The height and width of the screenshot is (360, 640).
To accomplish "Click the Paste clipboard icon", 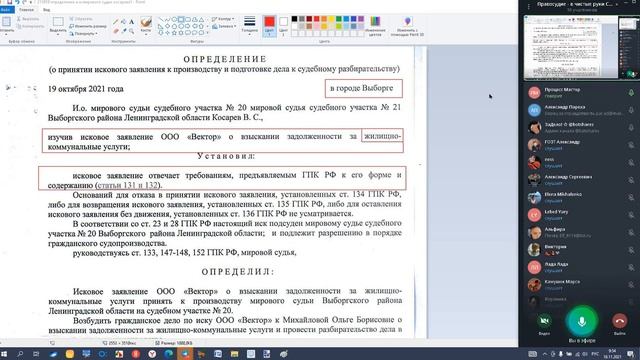I will 6,22.
